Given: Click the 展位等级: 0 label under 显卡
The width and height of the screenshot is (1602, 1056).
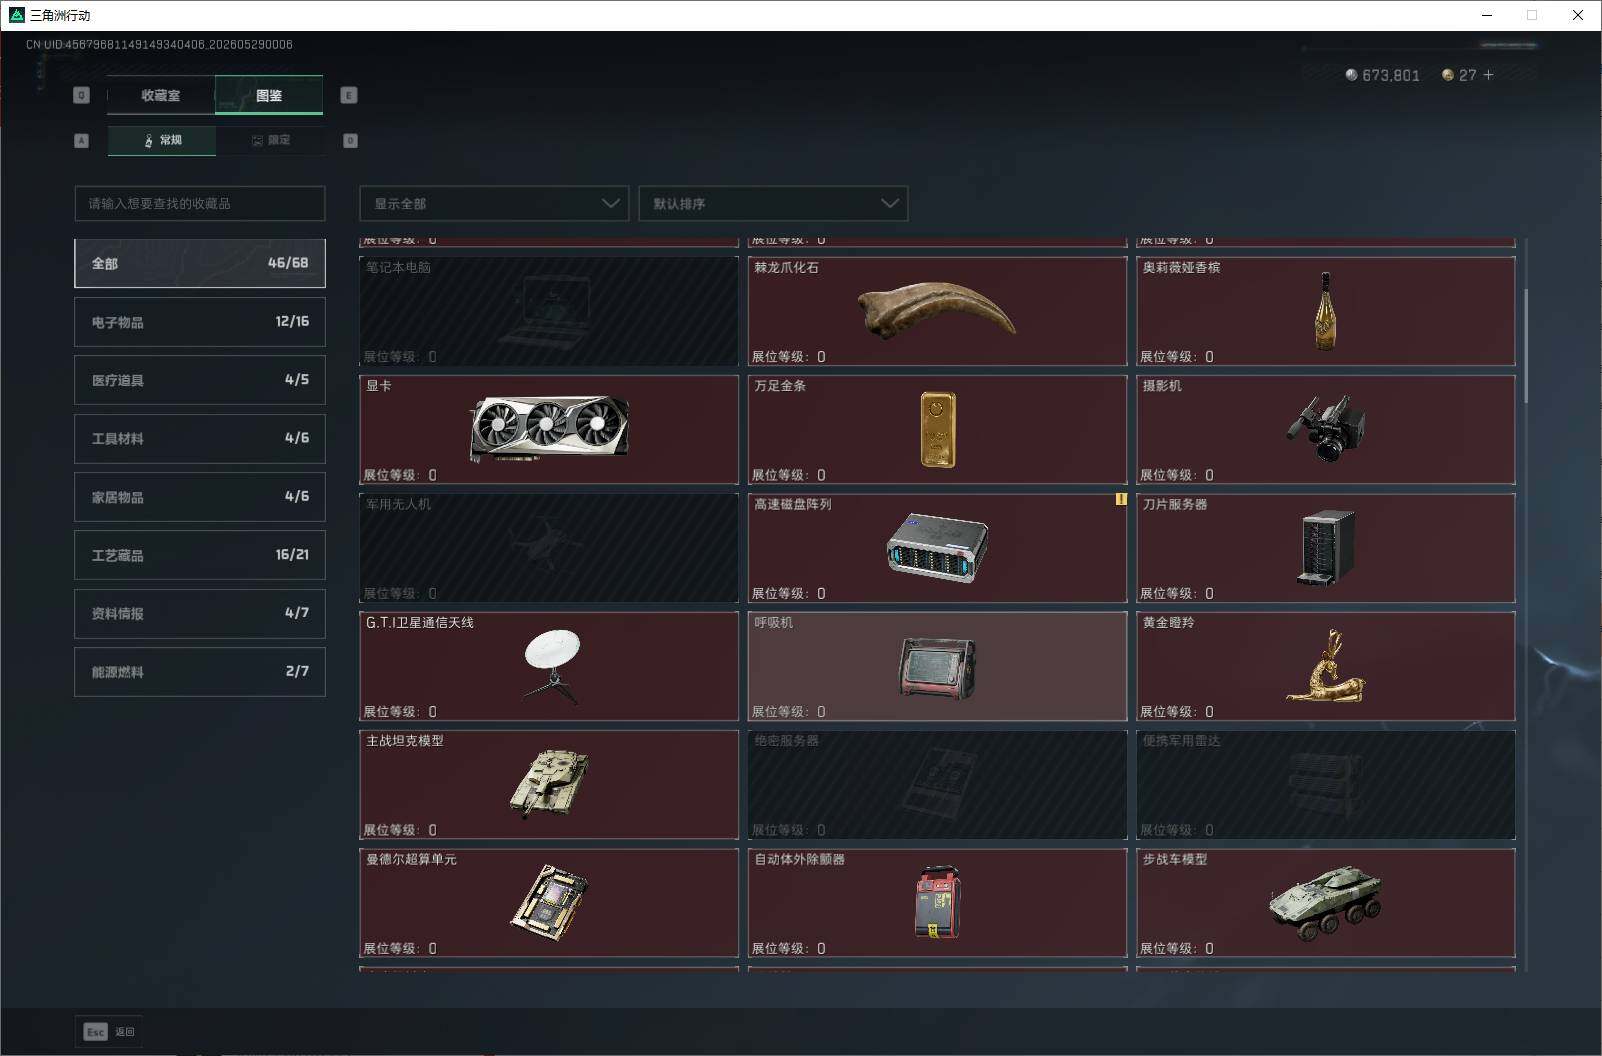Looking at the screenshot, I should [400, 475].
